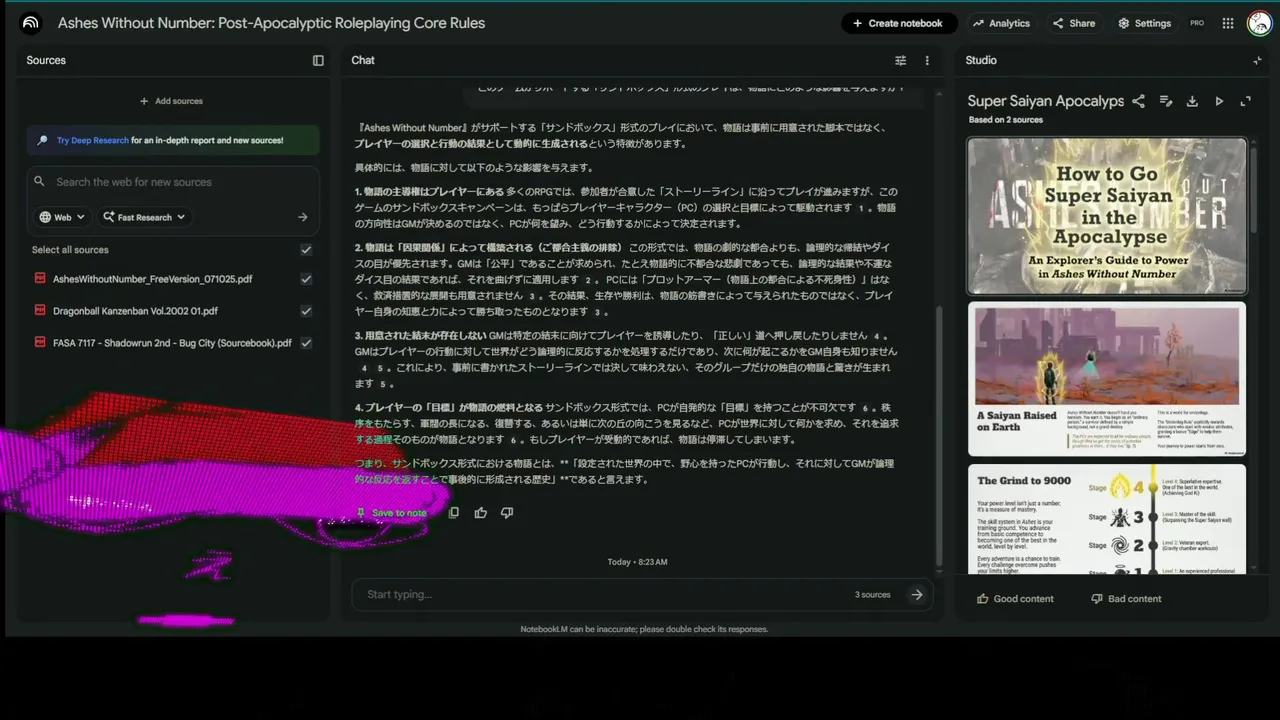Screen dimensions: 1280x720
Task: Click the AshesWithoutNumber PDF file icon
Action: (40, 279)
